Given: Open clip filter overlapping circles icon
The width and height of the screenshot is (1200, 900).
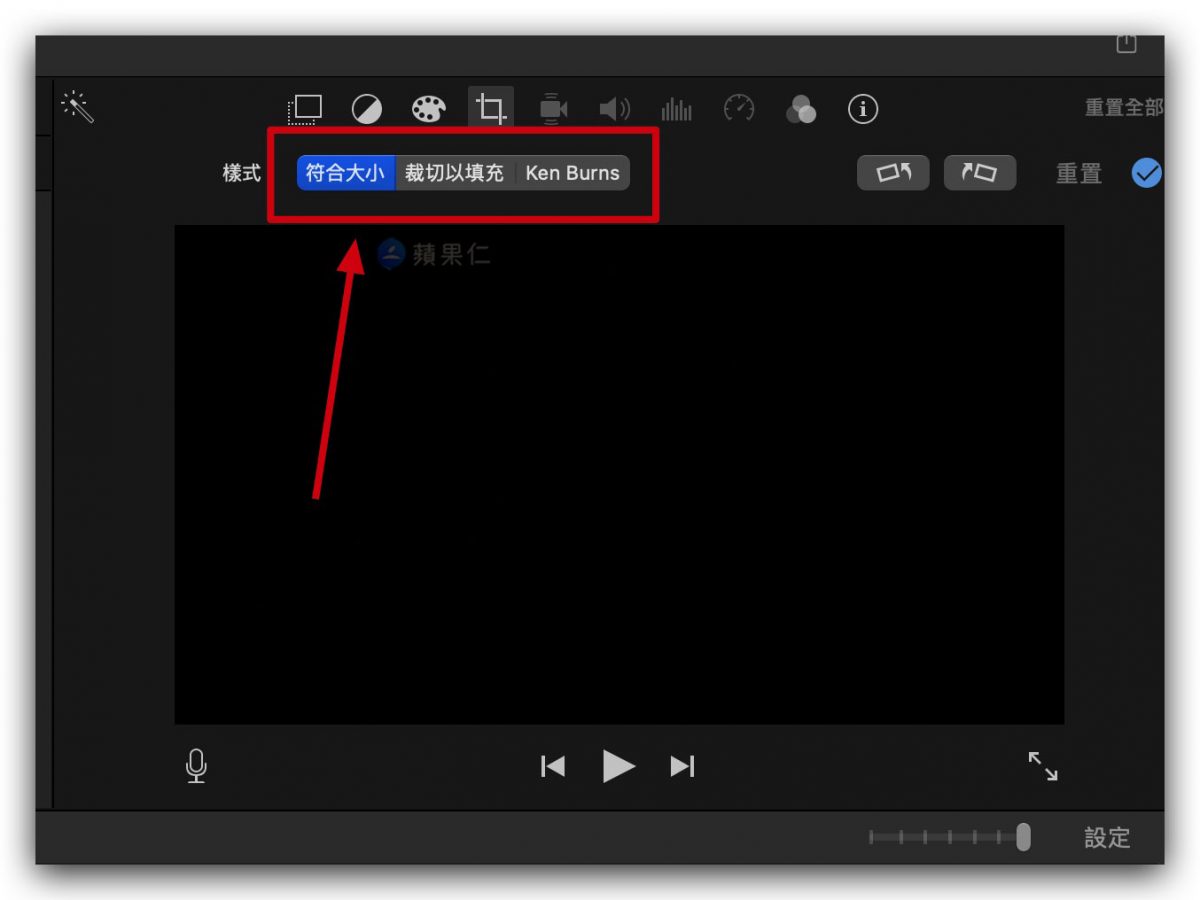Looking at the screenshot, I should click(x=801, y=108).
